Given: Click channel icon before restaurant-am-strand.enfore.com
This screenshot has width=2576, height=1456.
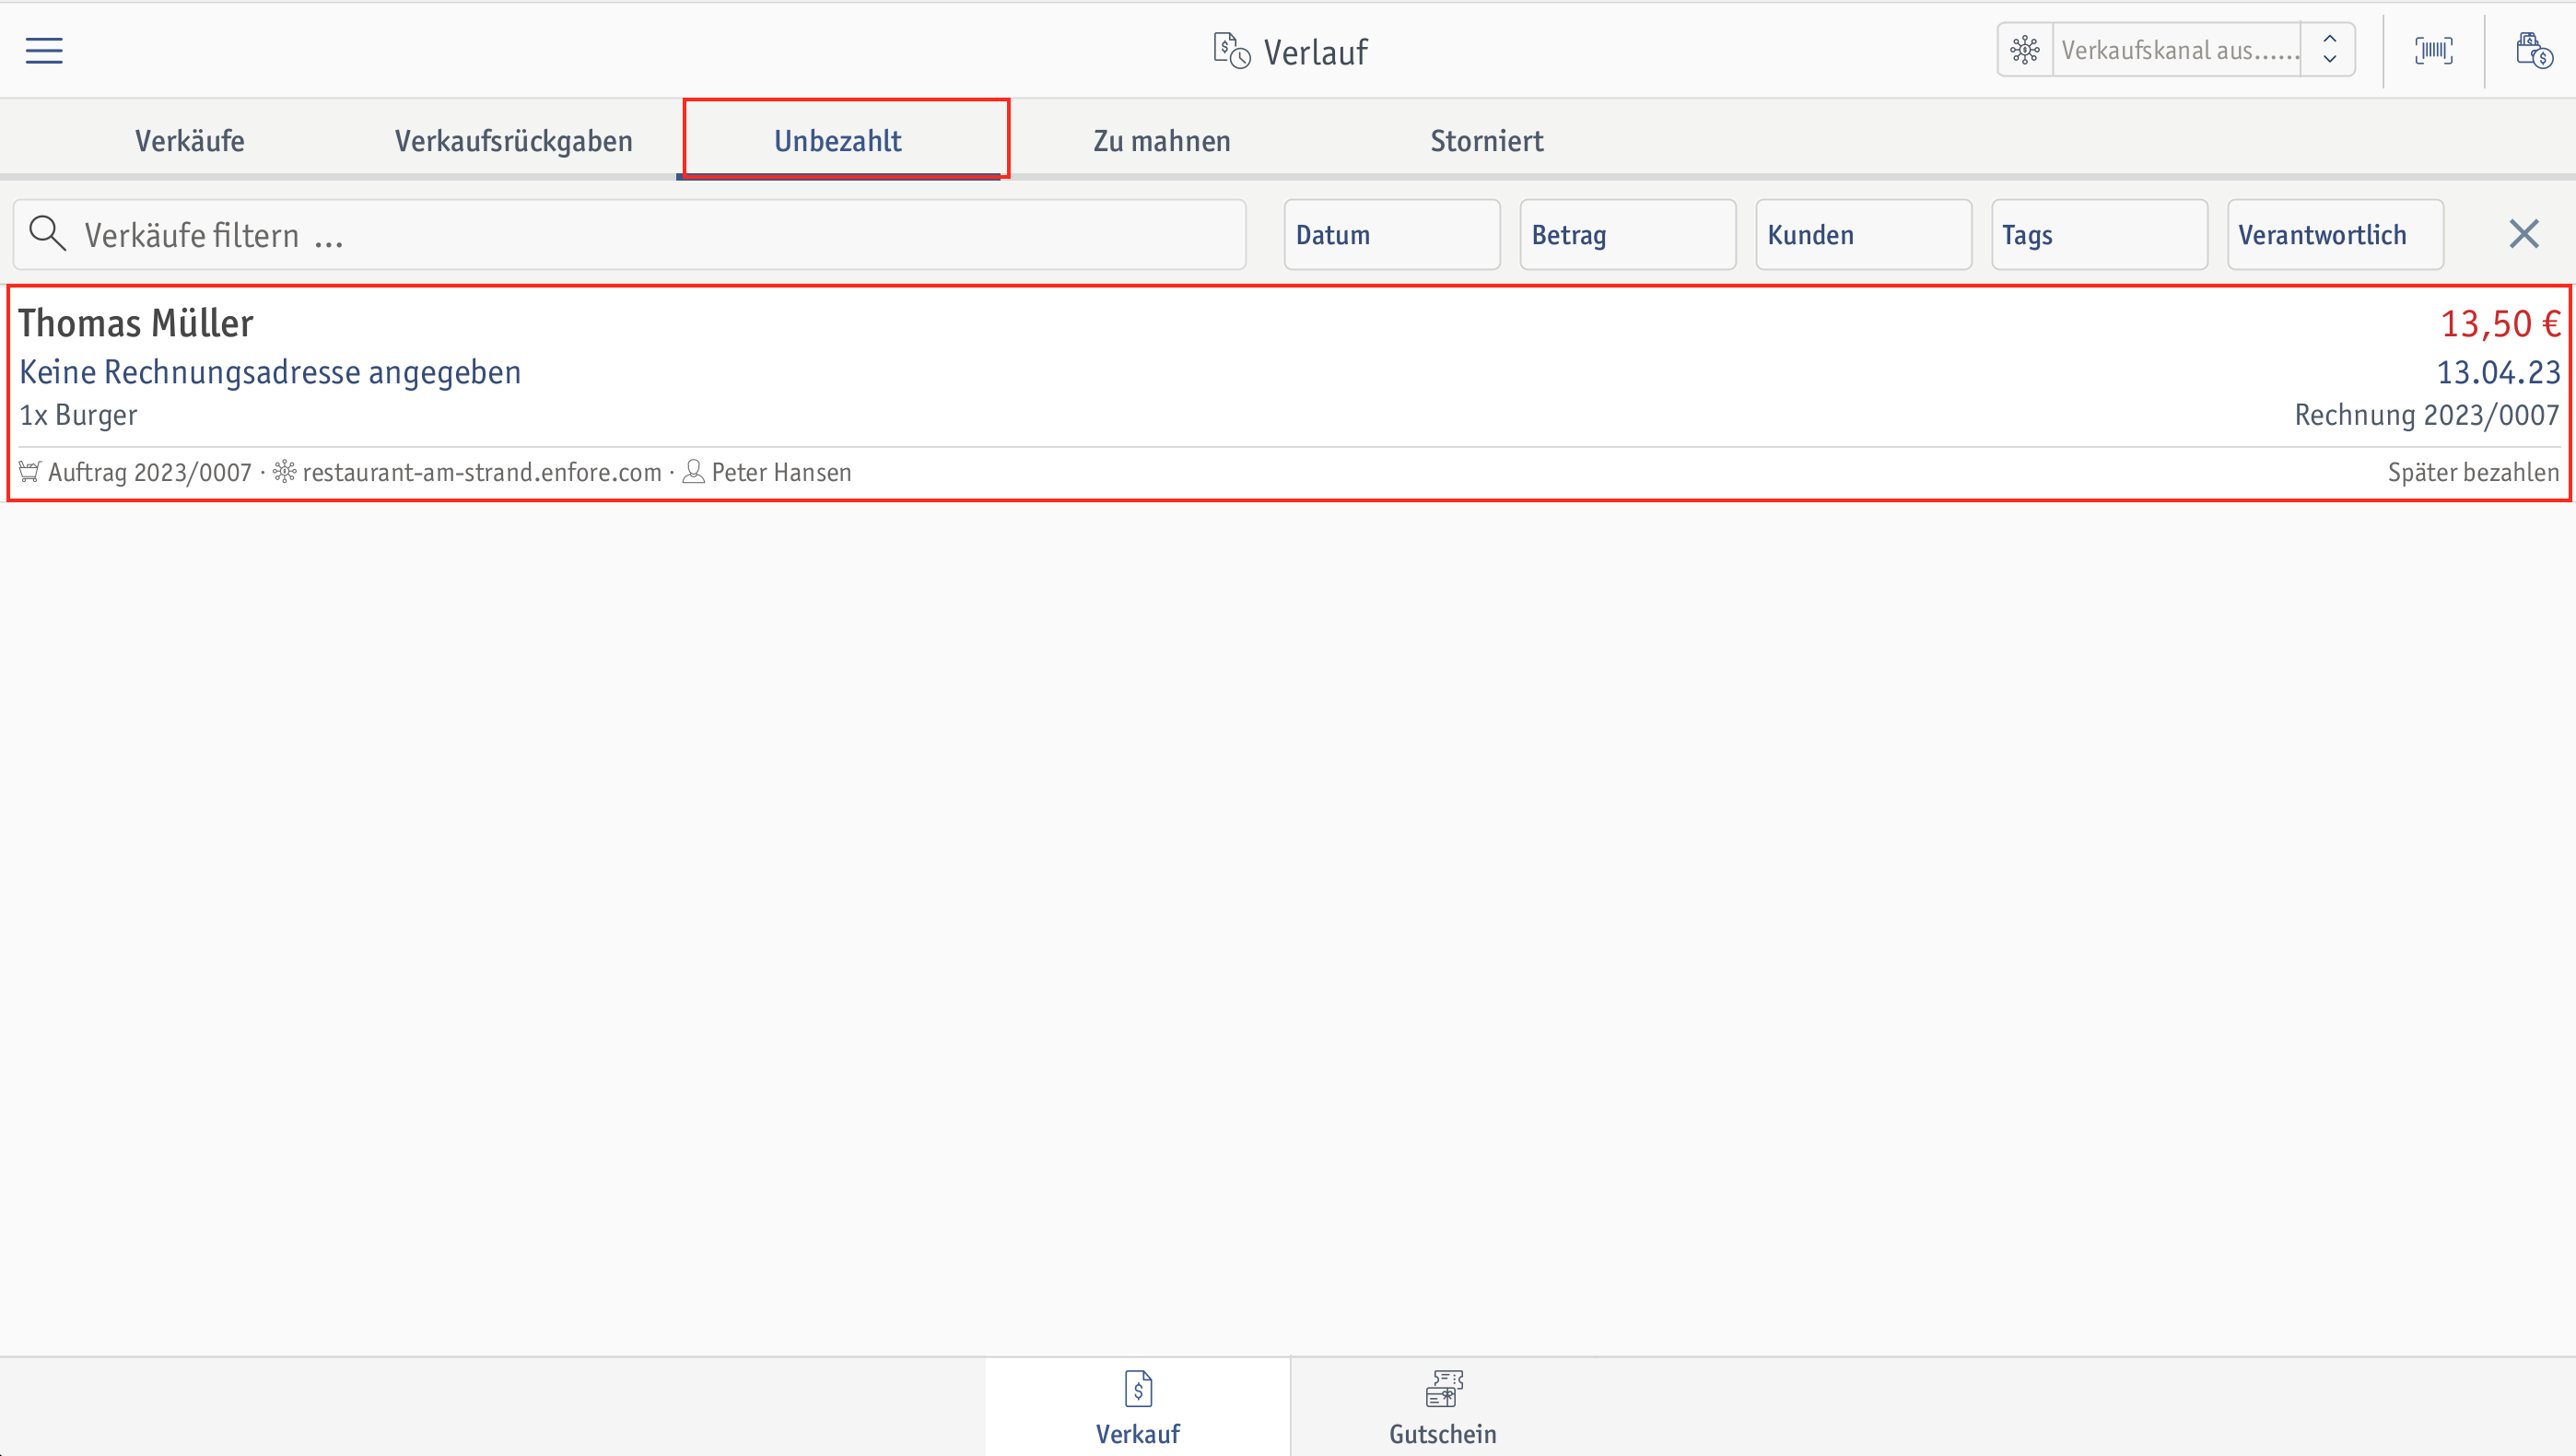Looking at the screenshot, I should pyautogui.click(x=285, y=472).
